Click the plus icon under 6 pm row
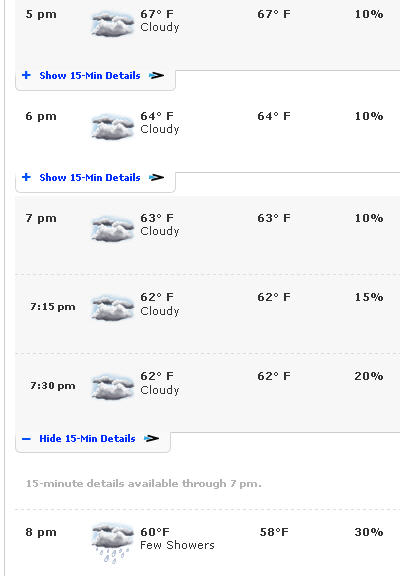 click(26, 177)
